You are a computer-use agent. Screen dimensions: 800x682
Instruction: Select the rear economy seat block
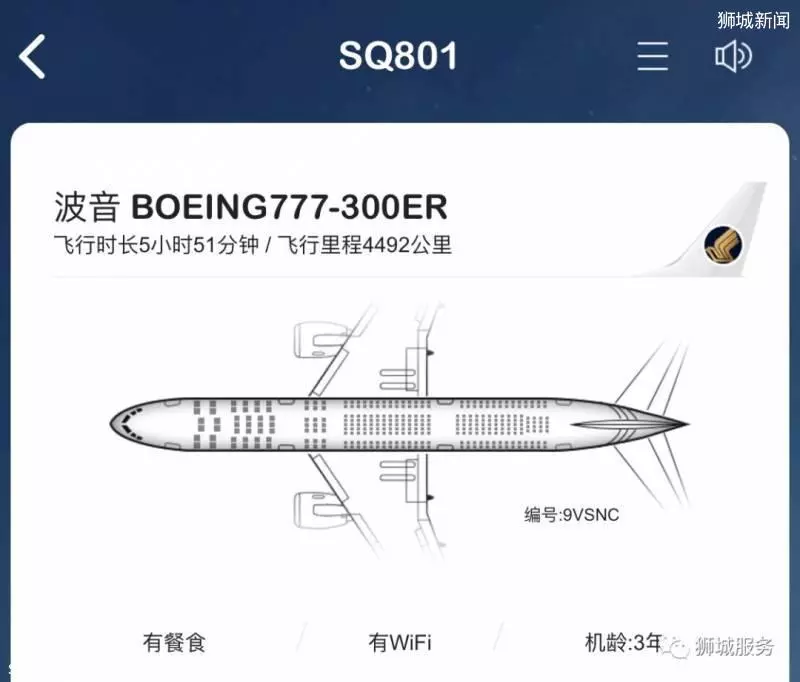[x=503, y=424]
